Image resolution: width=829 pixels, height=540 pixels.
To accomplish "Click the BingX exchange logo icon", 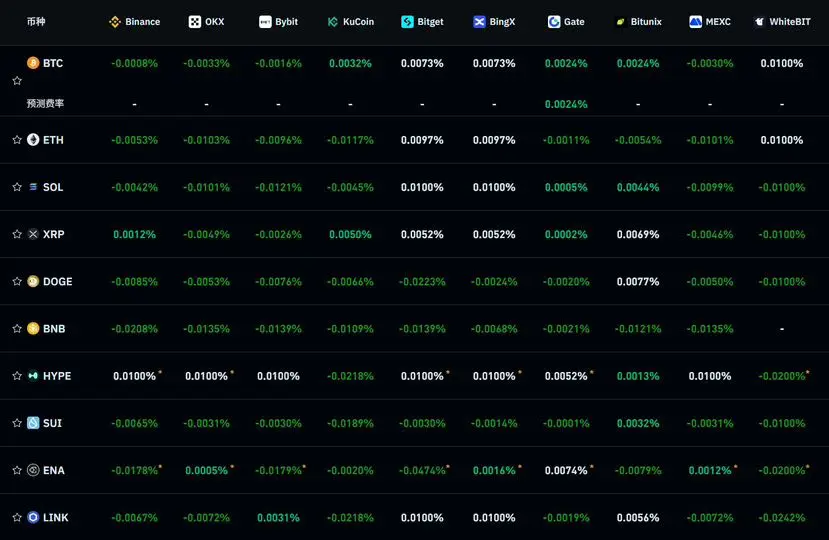I will (x=479, y=22).
